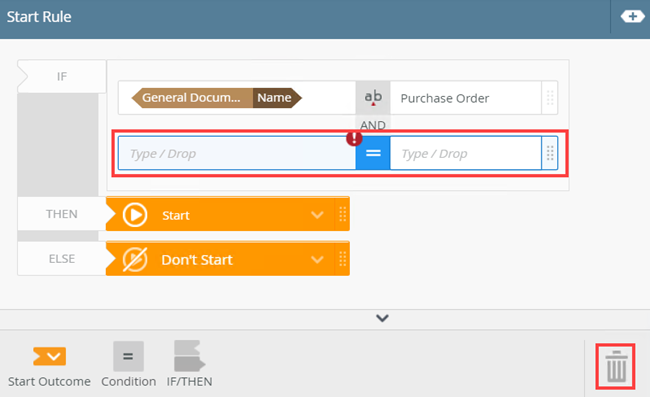Click the red error exclamation badge

click(x=354, y=138)
